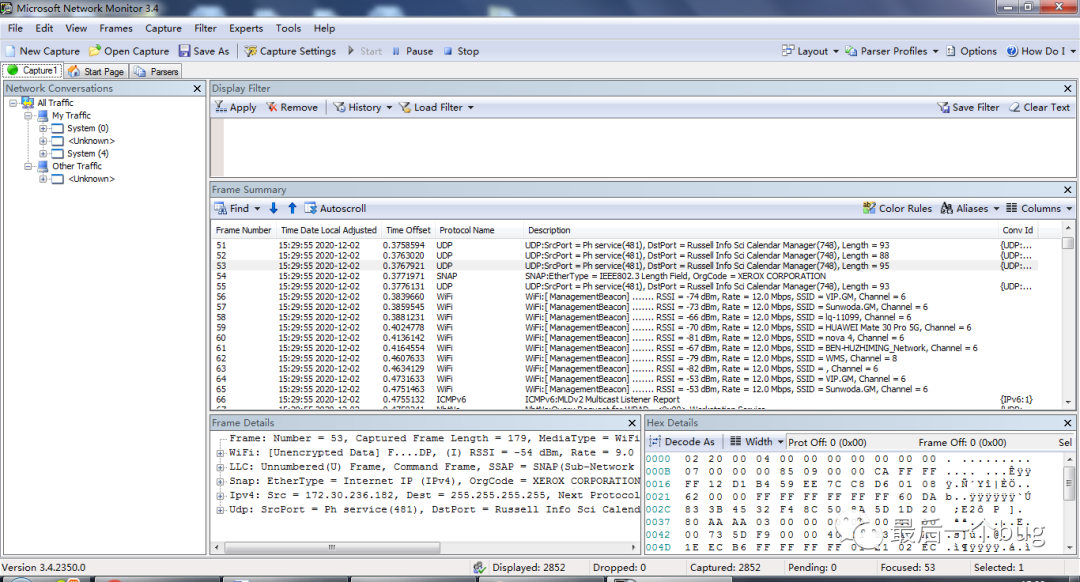Image resolution: width=1080 pixels, height=582 pixels.
Task: Click the Frame Summary vertical scrollbar thumb
Action: (x=1068, y=243)
